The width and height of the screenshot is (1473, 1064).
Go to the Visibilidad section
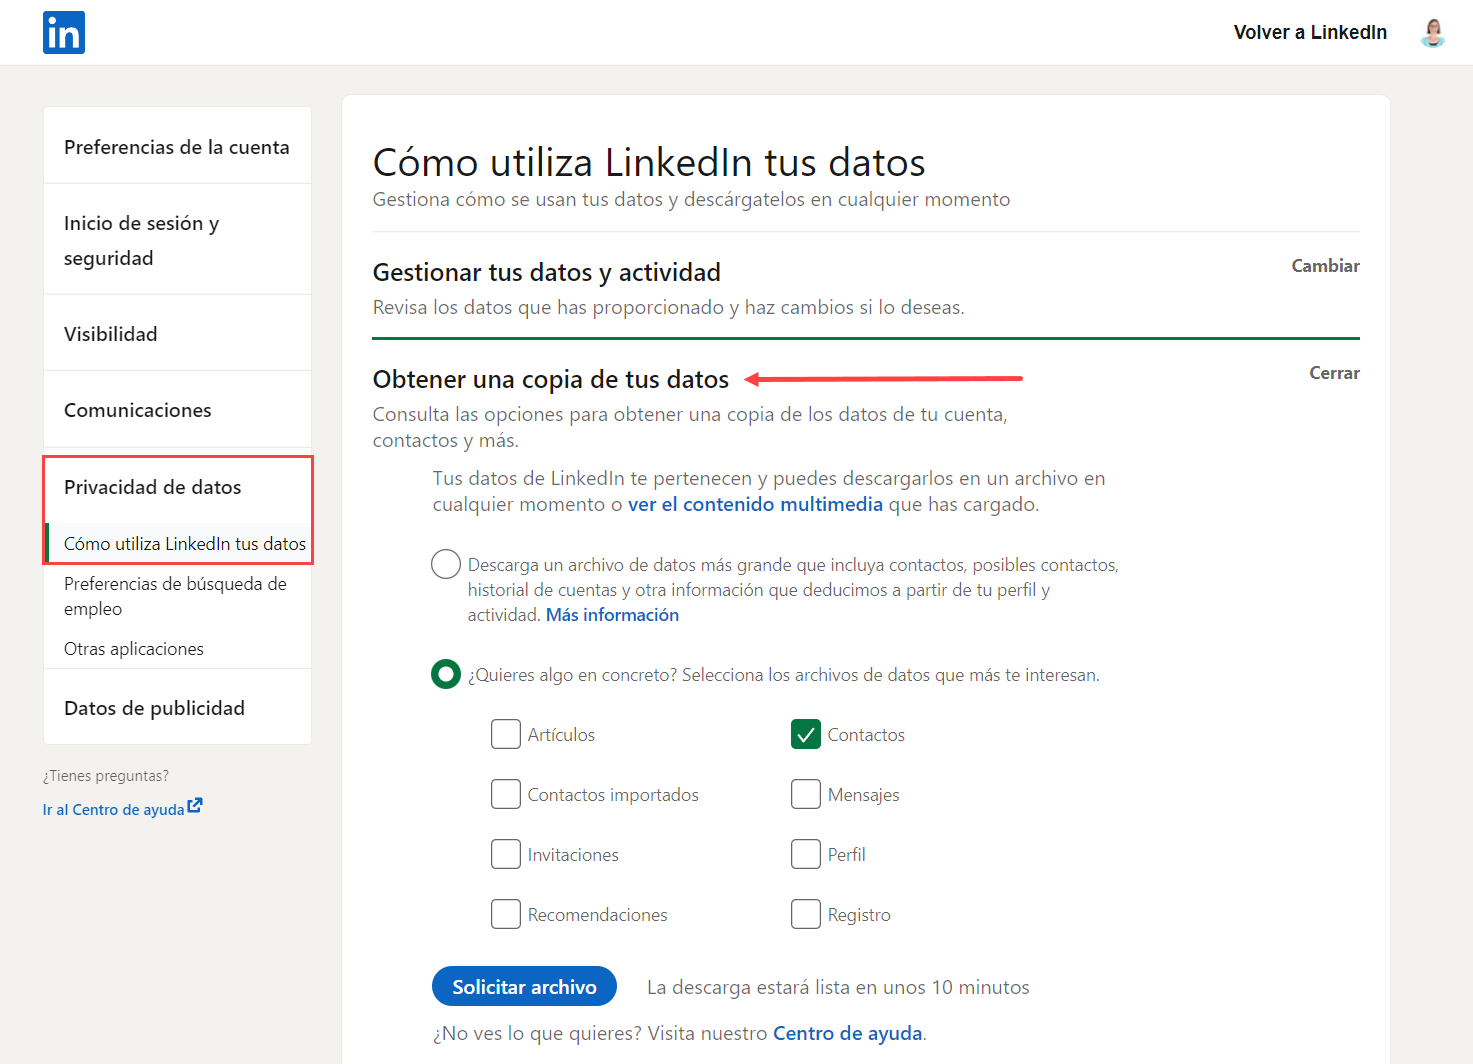[x=177, y=334]
